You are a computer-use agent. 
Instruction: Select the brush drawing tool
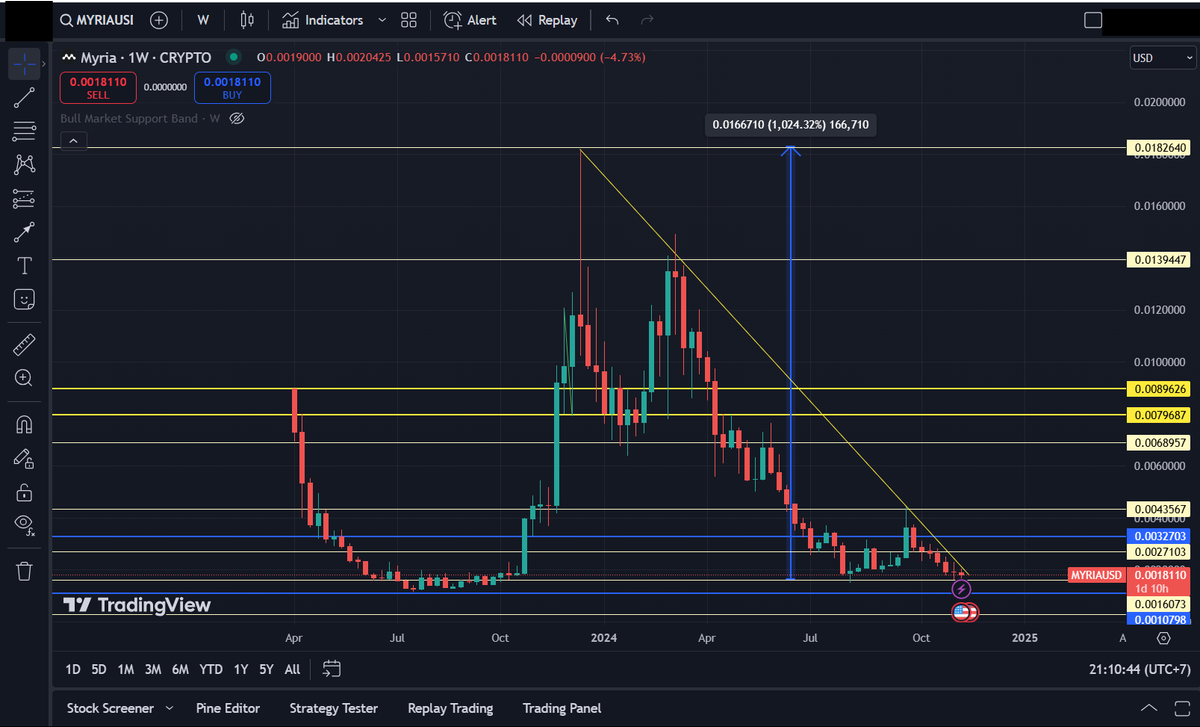[25, 232]
